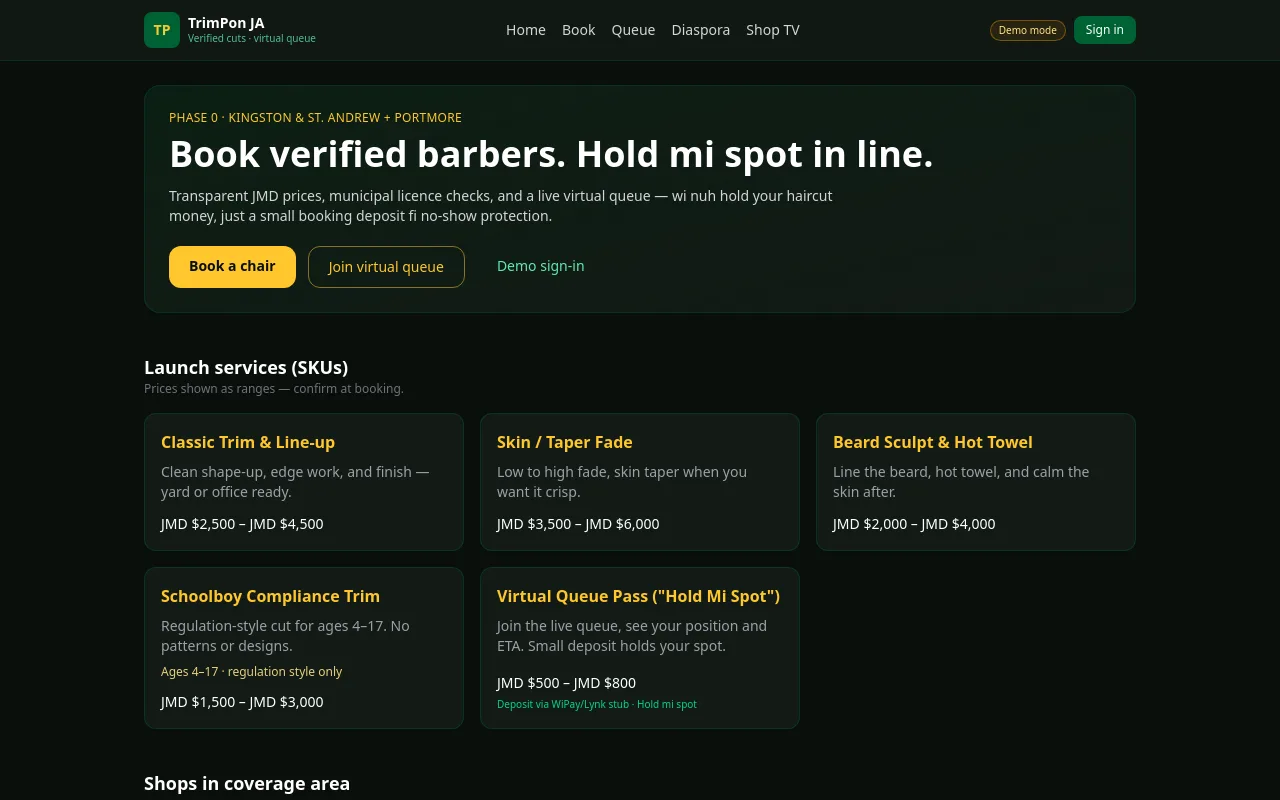This screenshot has width=1280, height=800.
Task: Click the yellow Book a chair button
Action: [x=232, y=267]
